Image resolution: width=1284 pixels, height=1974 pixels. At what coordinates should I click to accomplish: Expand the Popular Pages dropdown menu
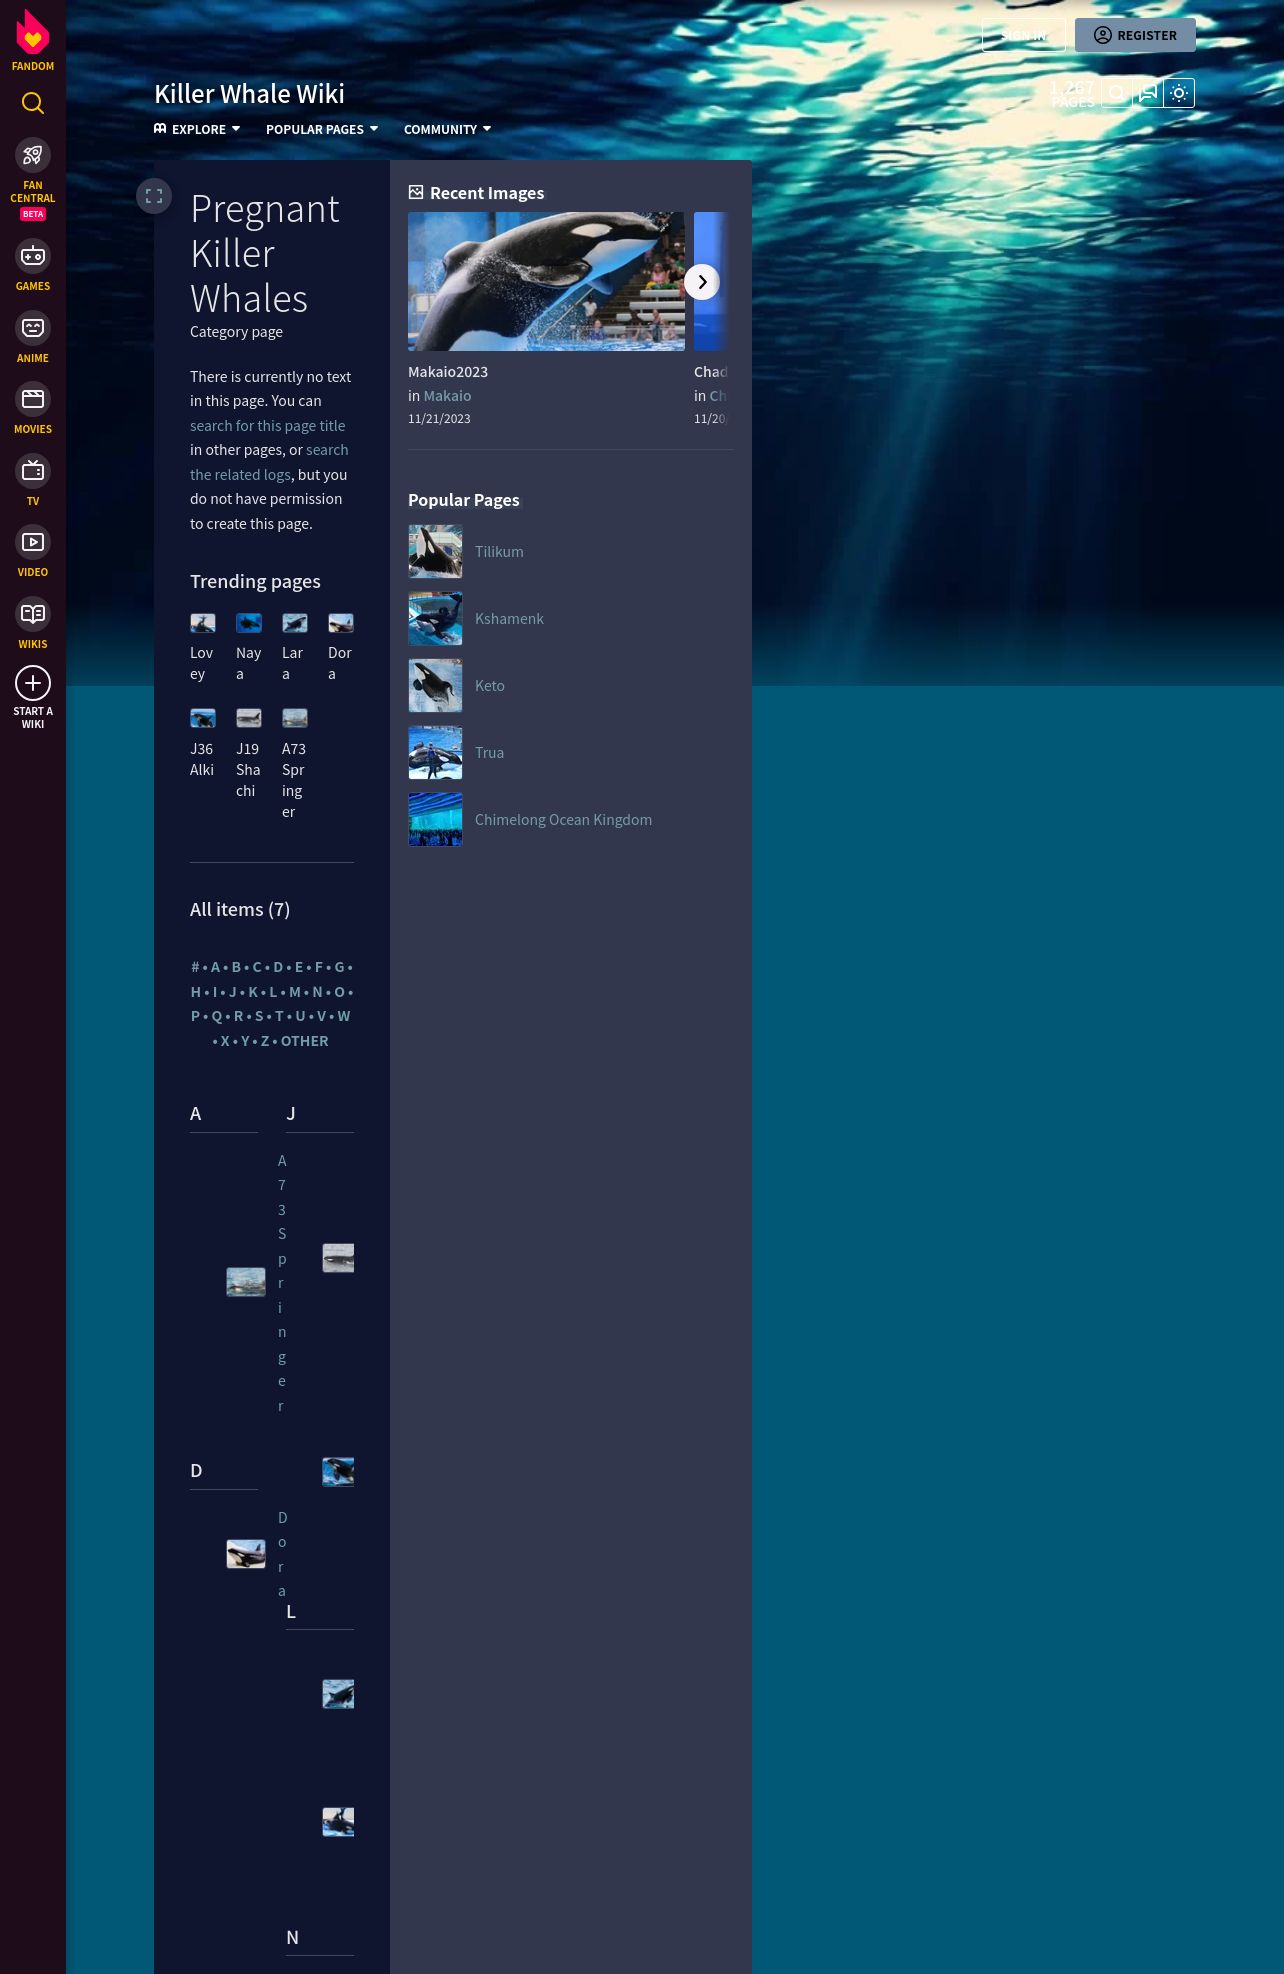click(x=322, y=129)
